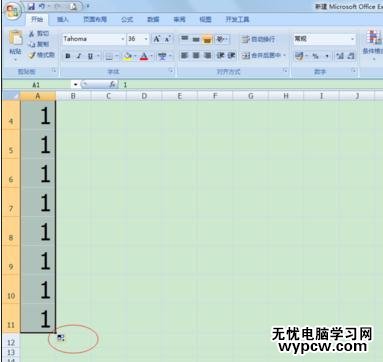Open the Font group dialog launcher

point(171,71)
